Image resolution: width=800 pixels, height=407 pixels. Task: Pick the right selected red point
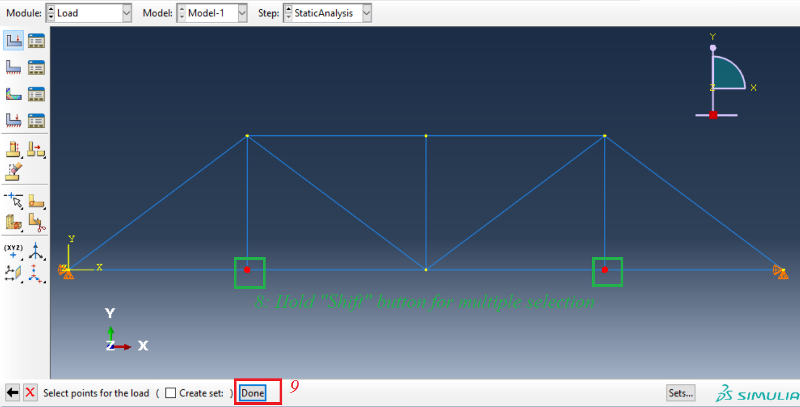(x=605, y=269)
